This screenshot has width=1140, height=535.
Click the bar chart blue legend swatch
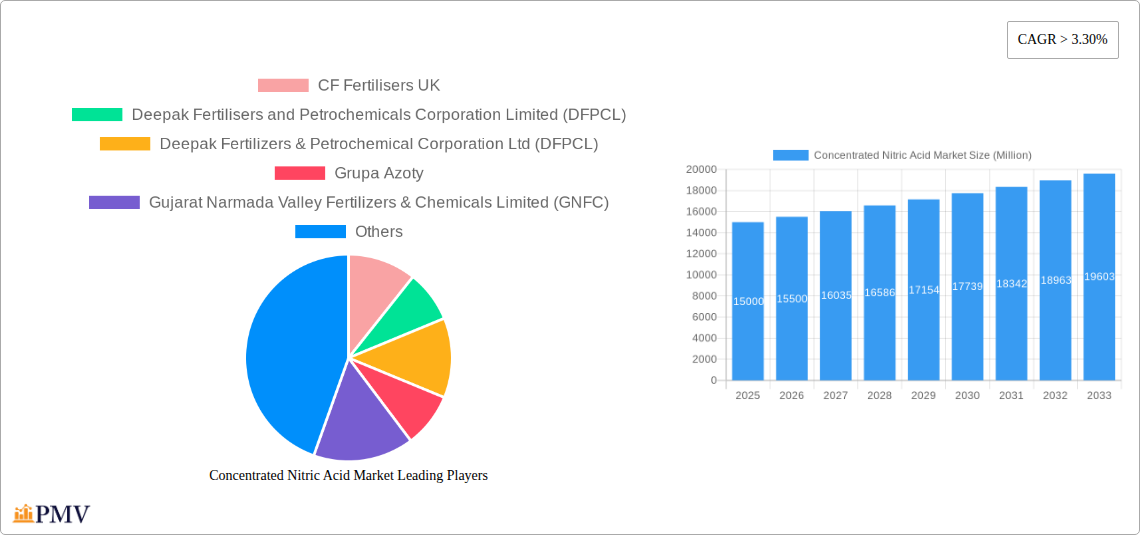pyautogui.click(x=790, y=155)
